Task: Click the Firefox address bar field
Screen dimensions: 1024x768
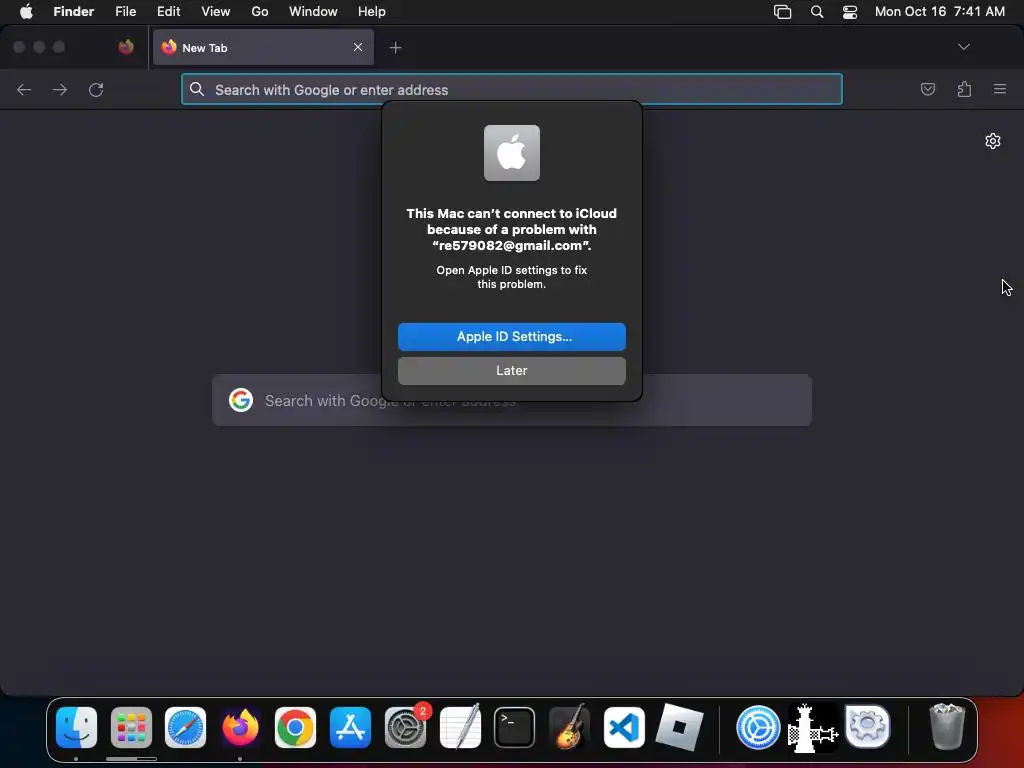Action: (x=511, y=89)
